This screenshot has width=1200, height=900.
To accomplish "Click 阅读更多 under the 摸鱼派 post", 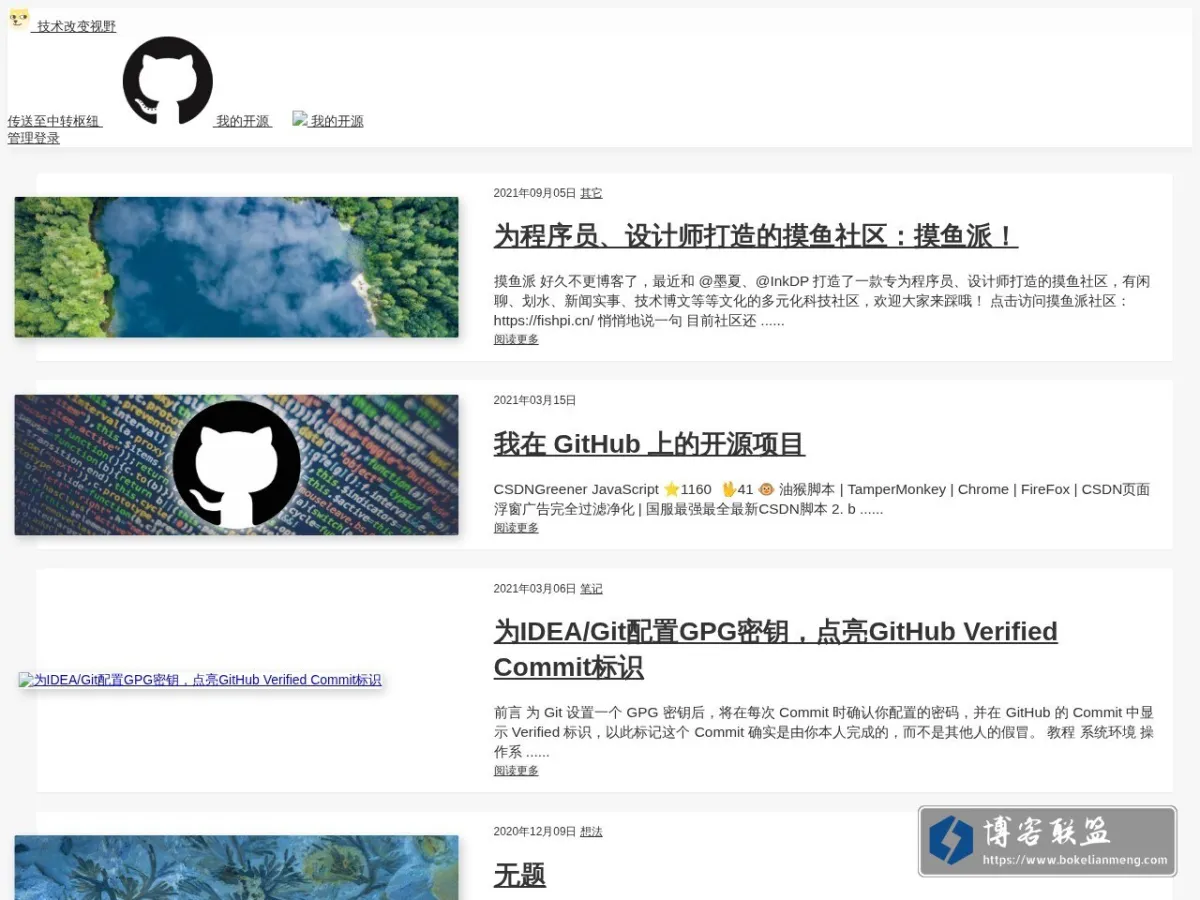I will 516,340.
